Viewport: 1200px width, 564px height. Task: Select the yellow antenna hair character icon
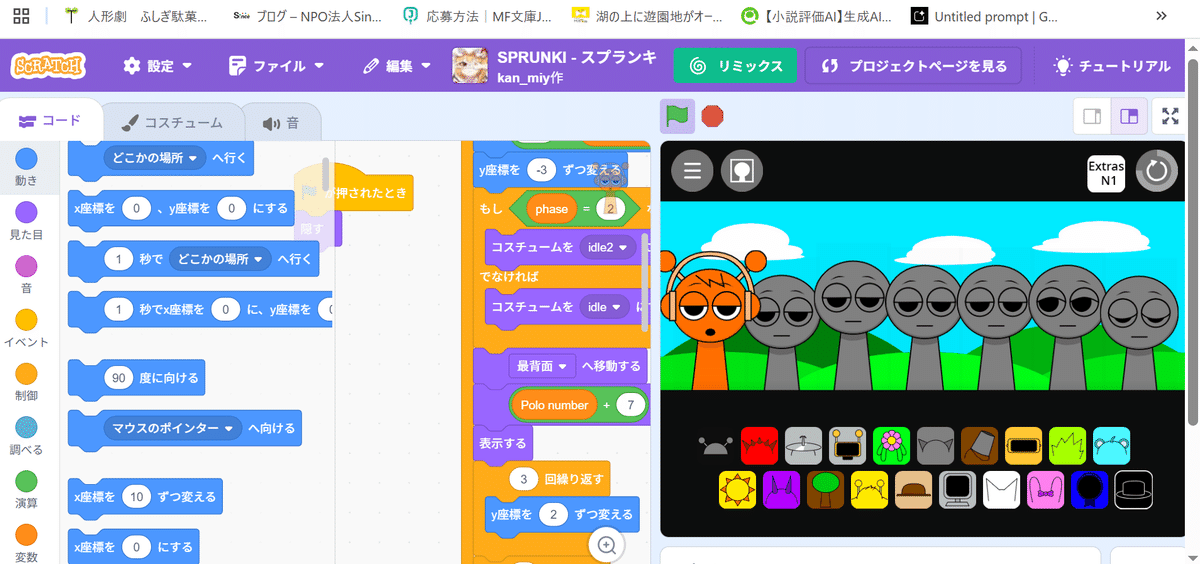point(870,489)
